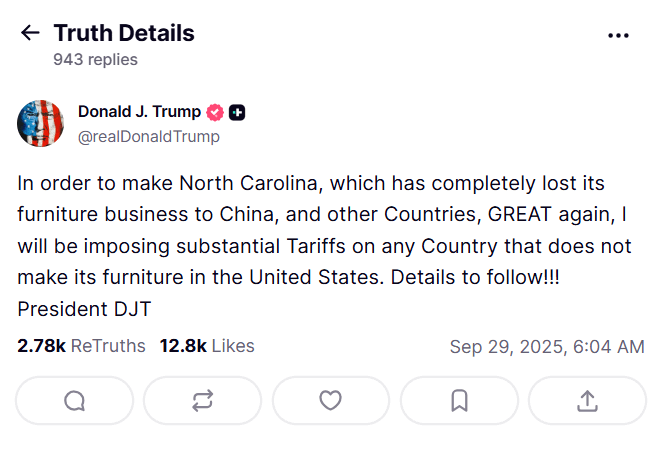Click the red verified checkmark badge

pyautogui.click(x=215, y=112)
